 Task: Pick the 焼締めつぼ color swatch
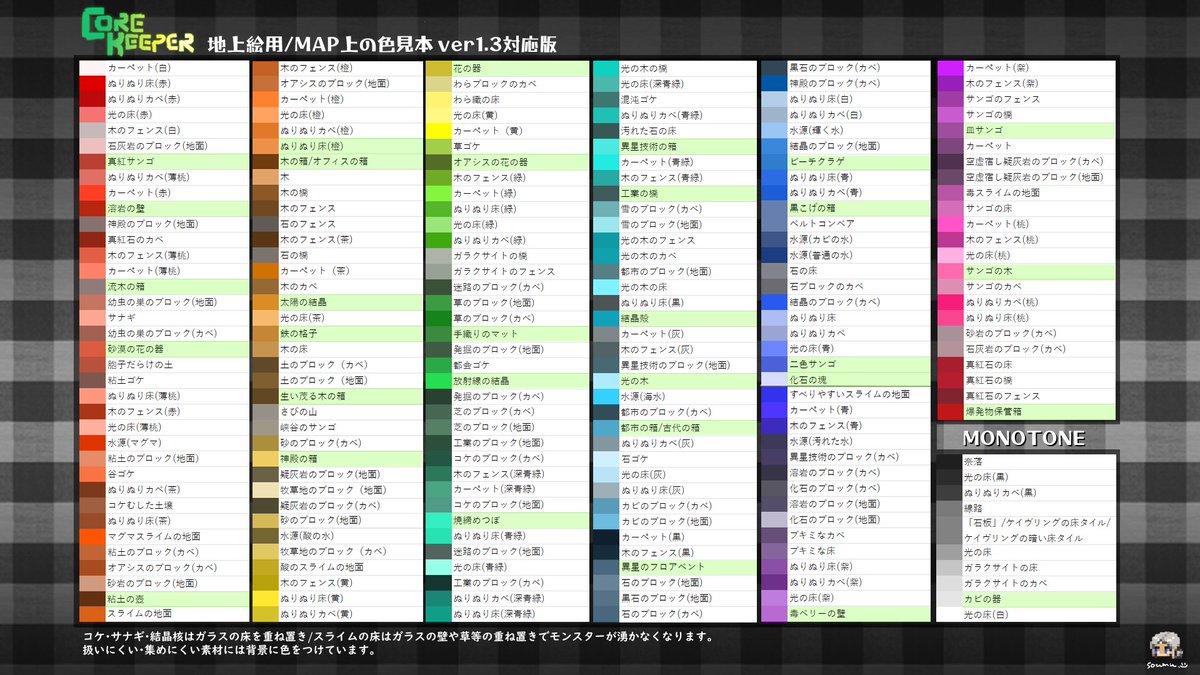439,521
